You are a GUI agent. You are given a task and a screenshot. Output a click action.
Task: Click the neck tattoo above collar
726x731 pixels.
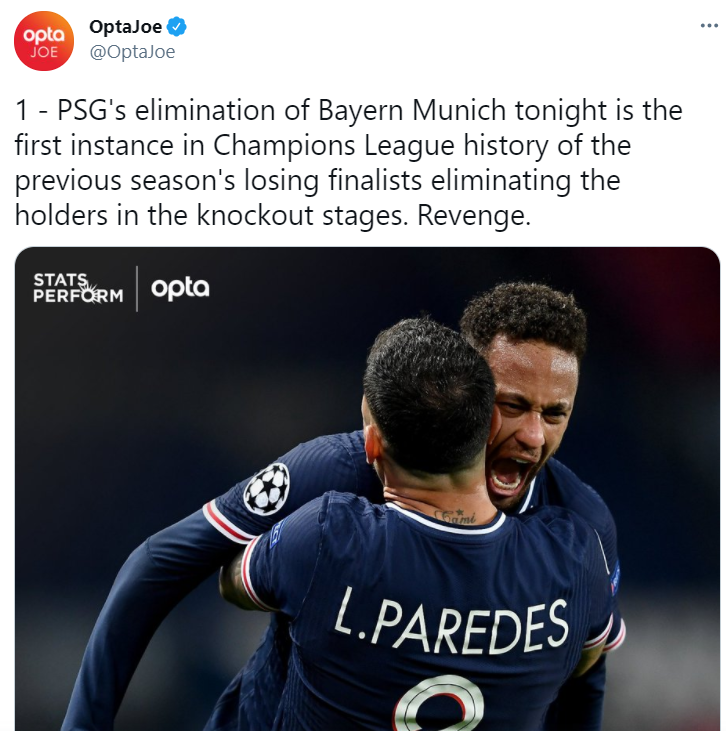tap(456, 517)
